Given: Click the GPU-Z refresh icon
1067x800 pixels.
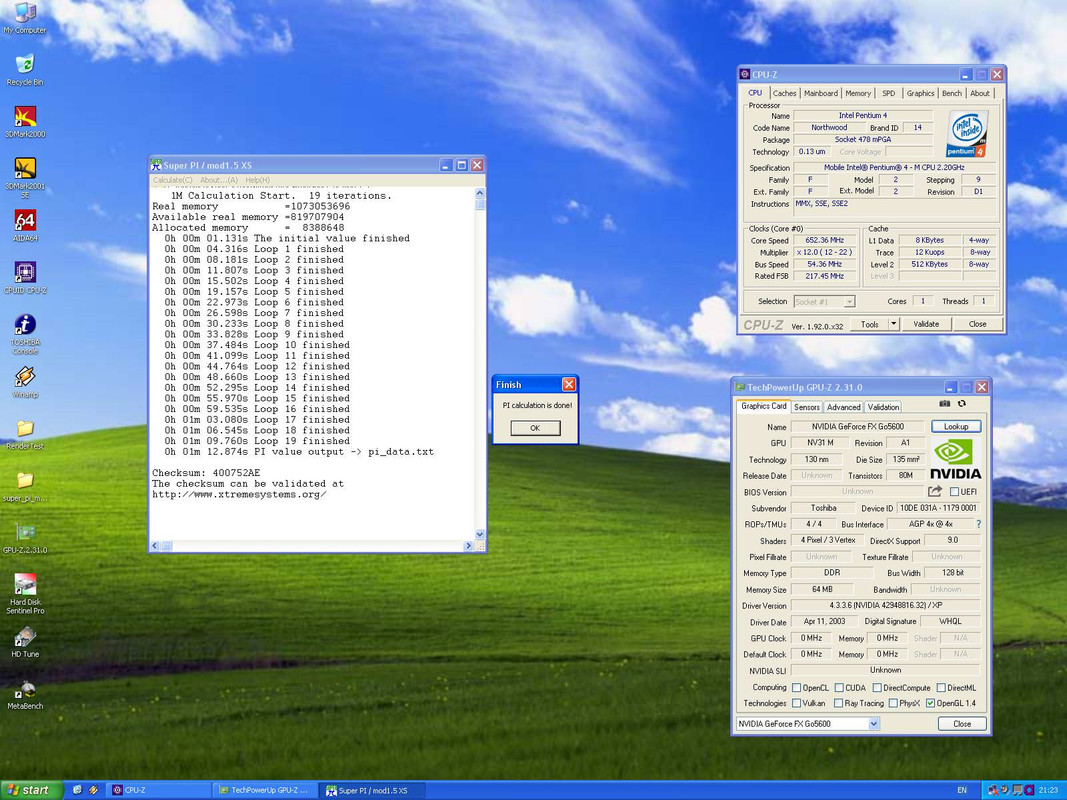Looking at the screenshot, I should pos(962,404).
